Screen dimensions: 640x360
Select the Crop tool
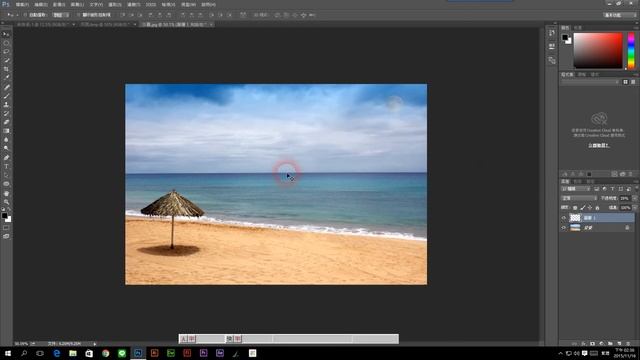click(6, 69)
